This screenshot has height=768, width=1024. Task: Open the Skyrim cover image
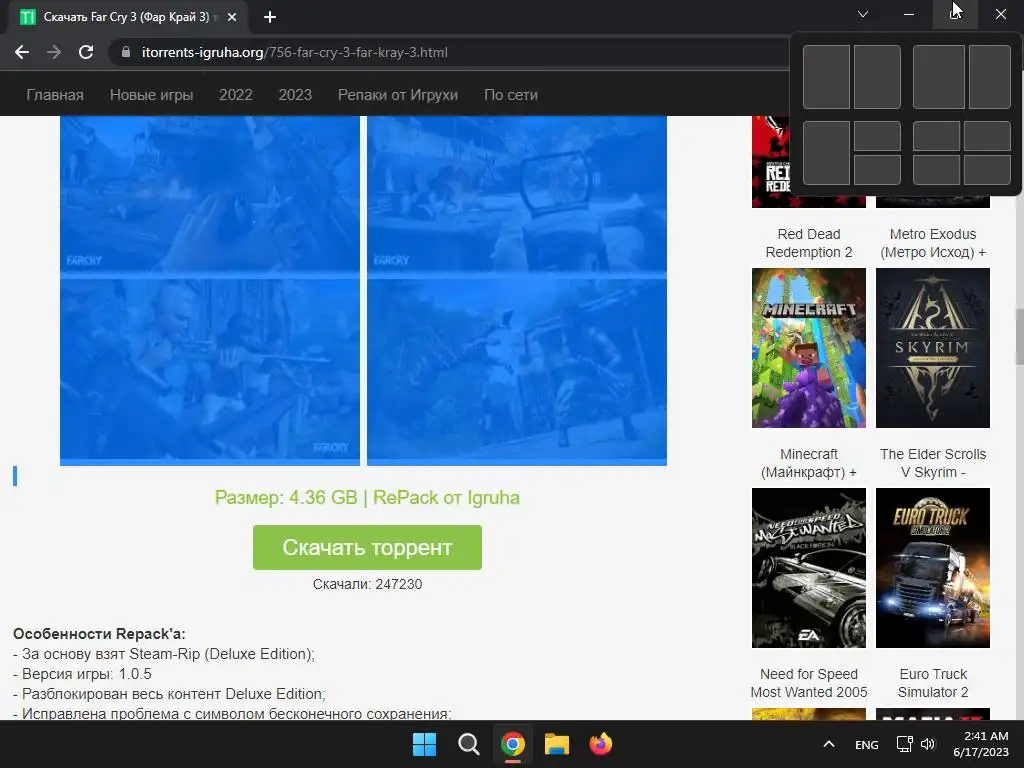[x=933, y=348]
